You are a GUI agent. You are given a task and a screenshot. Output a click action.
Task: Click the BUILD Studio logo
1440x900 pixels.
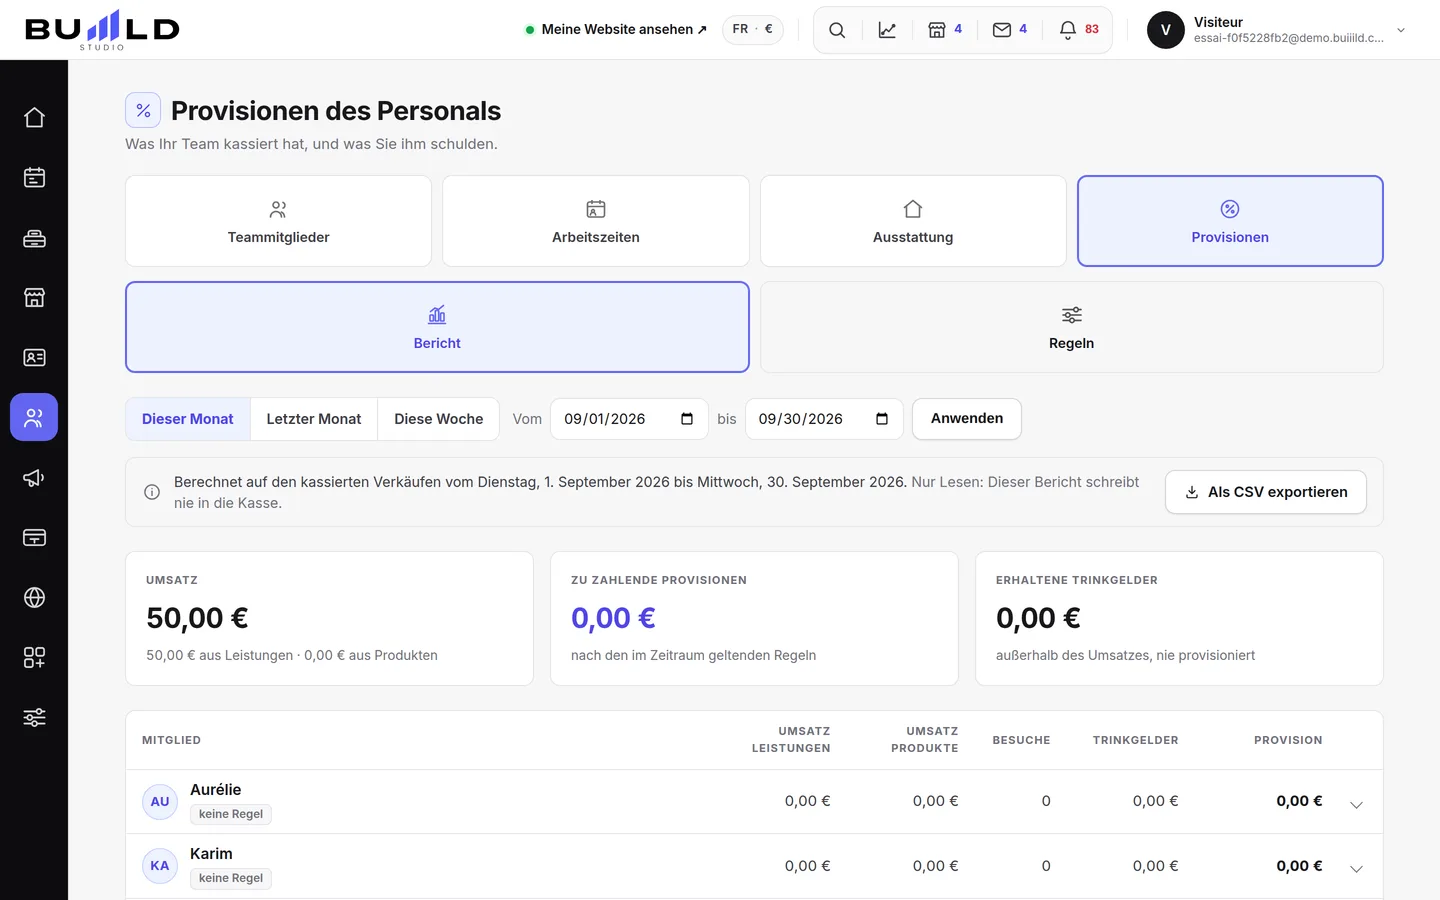tap(102, 30)
